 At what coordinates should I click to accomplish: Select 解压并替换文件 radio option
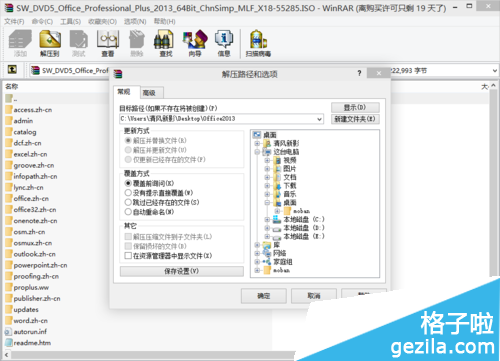(x=128, y=140)
